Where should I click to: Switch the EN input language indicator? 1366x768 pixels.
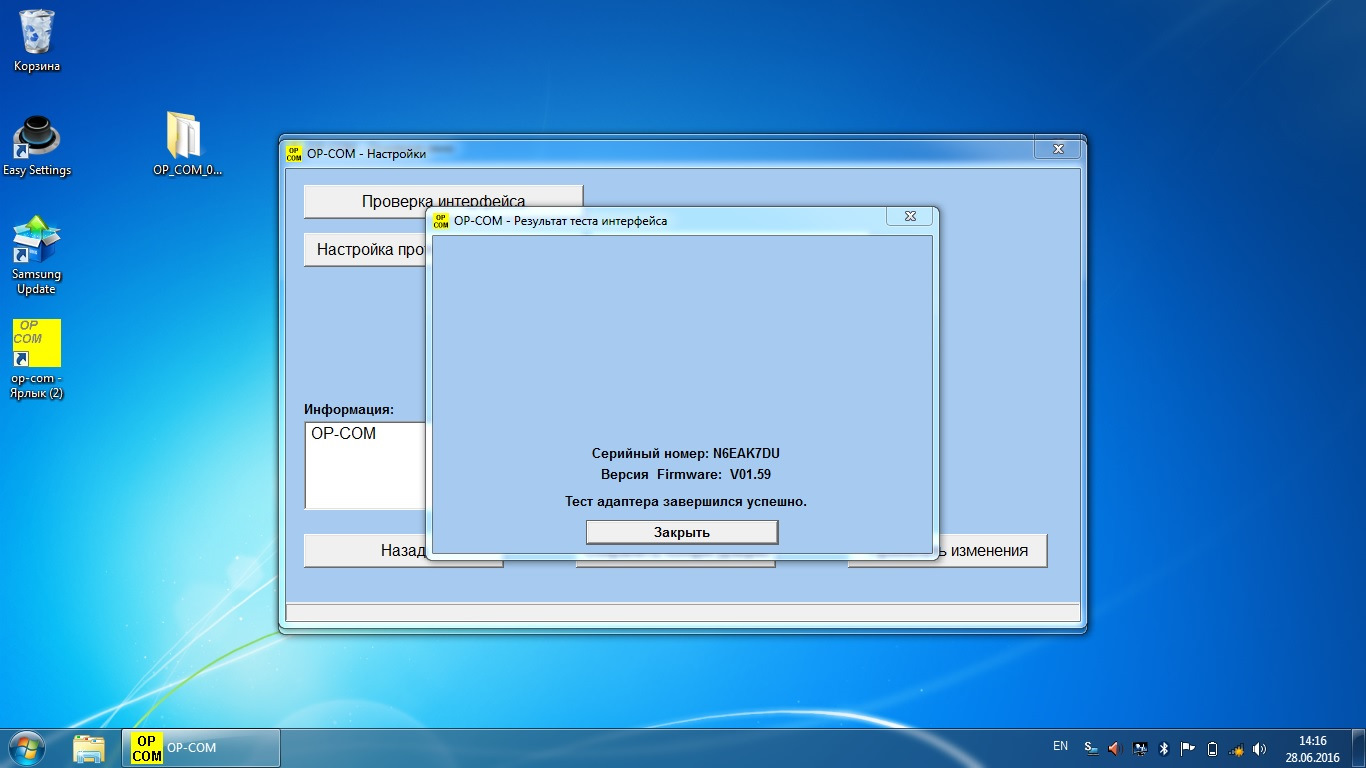[1060, 747]
